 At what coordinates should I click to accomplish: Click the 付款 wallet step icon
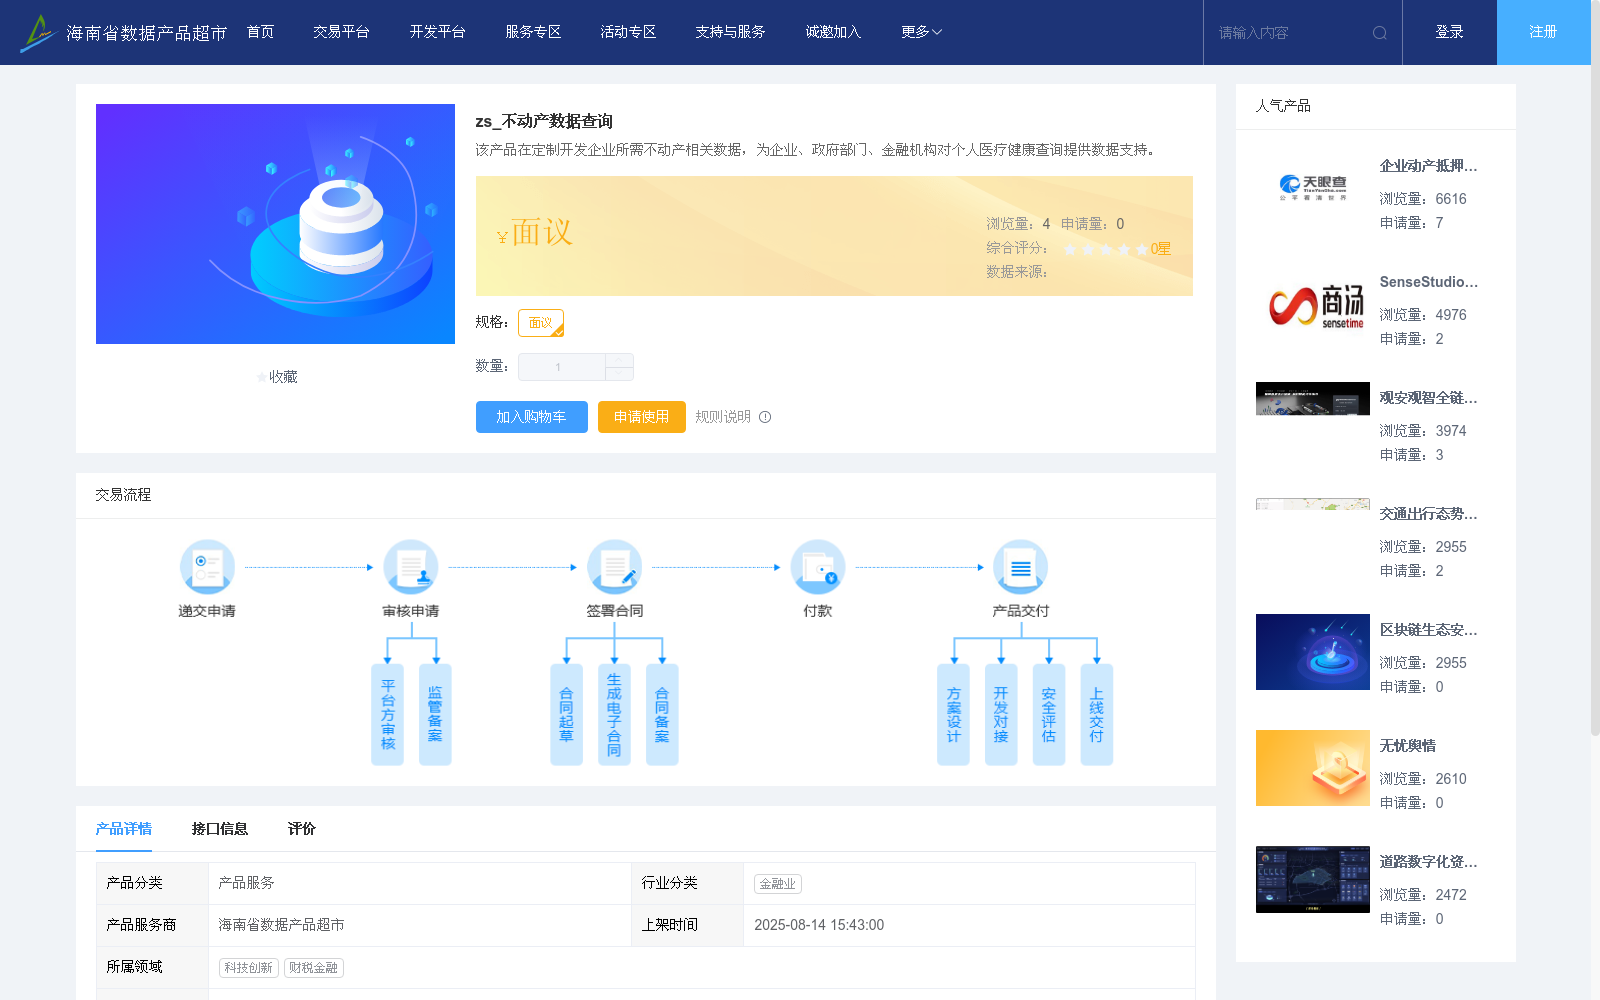pos(818,567)
